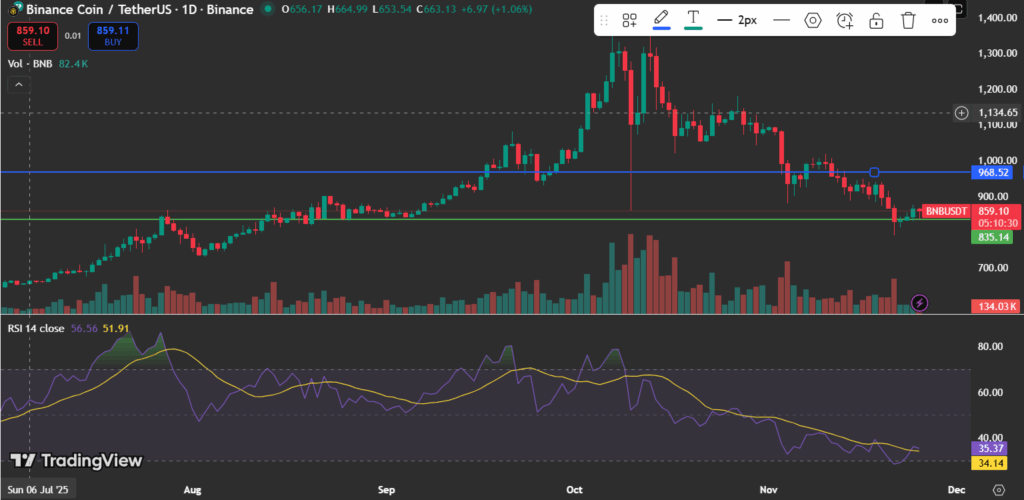Viewport: 1024px width, 500px height.
Task: Click the TradingView logo
Action: click(76, 460)
